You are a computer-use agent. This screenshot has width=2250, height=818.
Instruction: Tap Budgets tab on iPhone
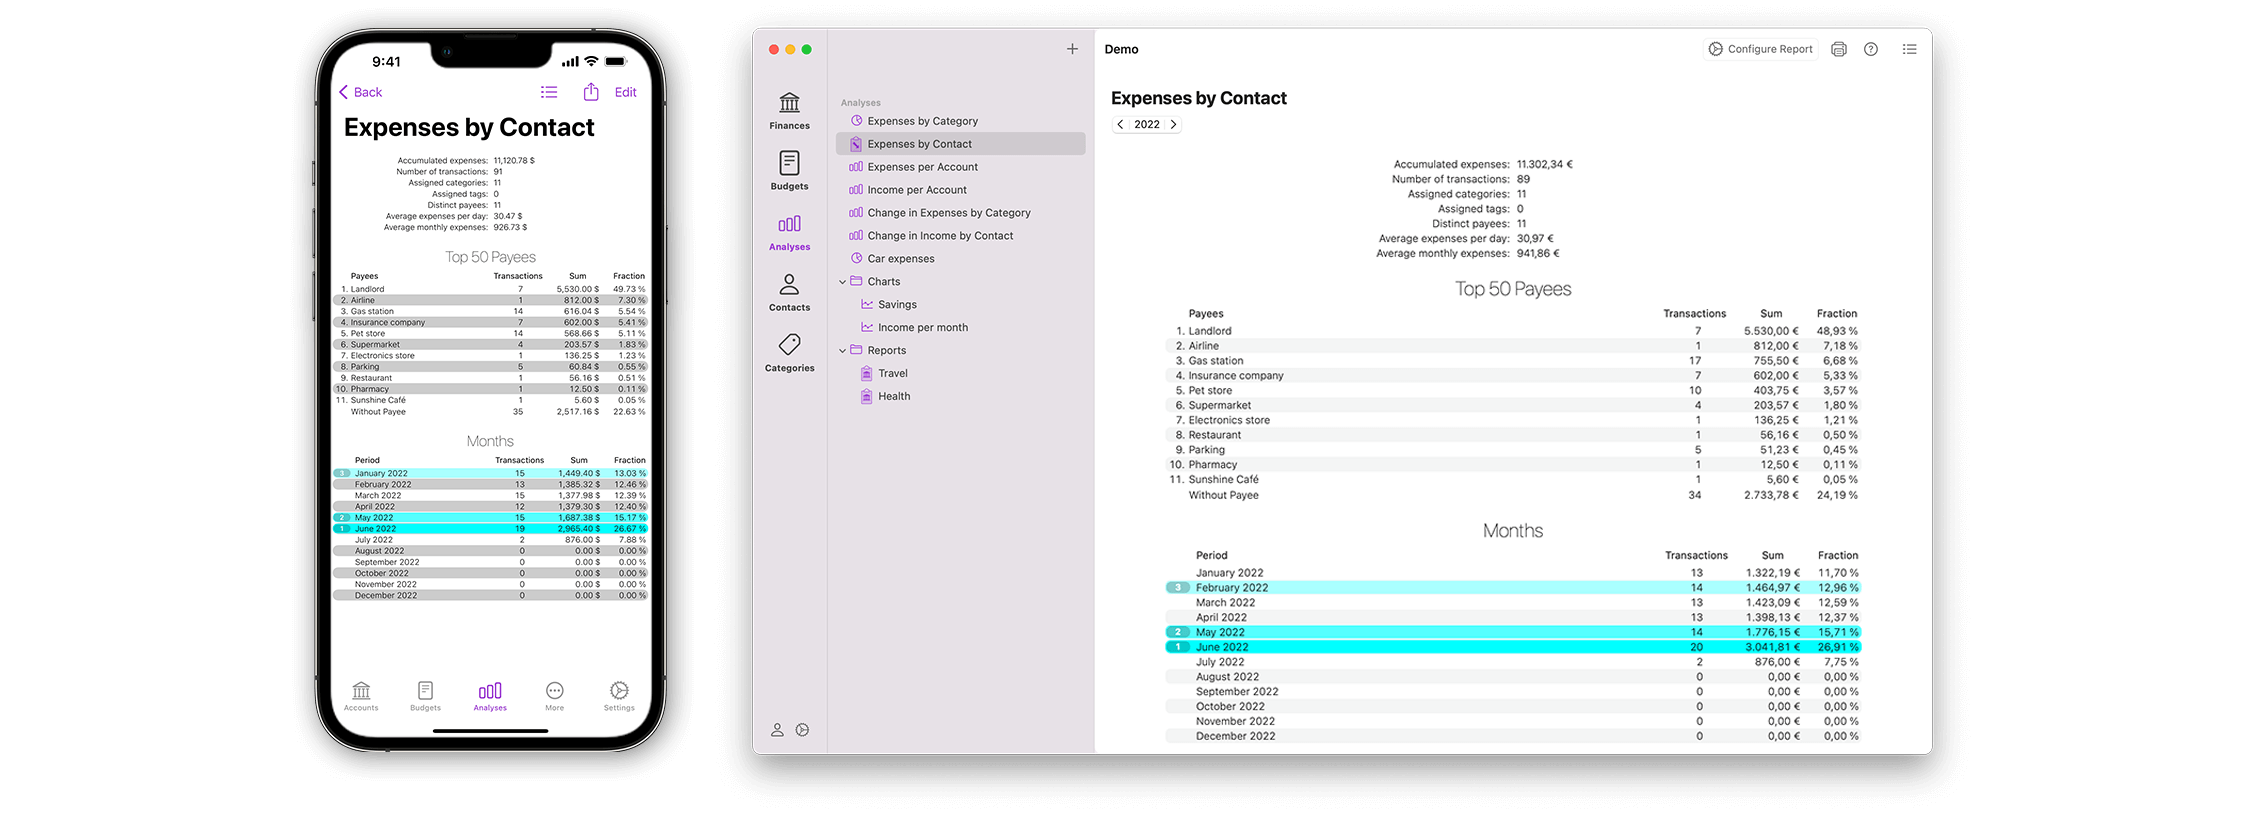point(425,696)
